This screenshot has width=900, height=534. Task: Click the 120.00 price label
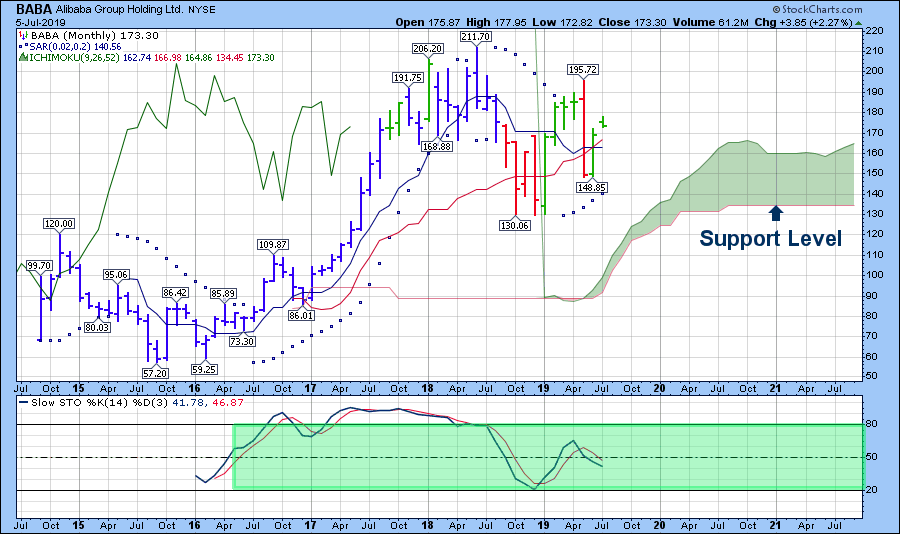[x=60, y=223]
